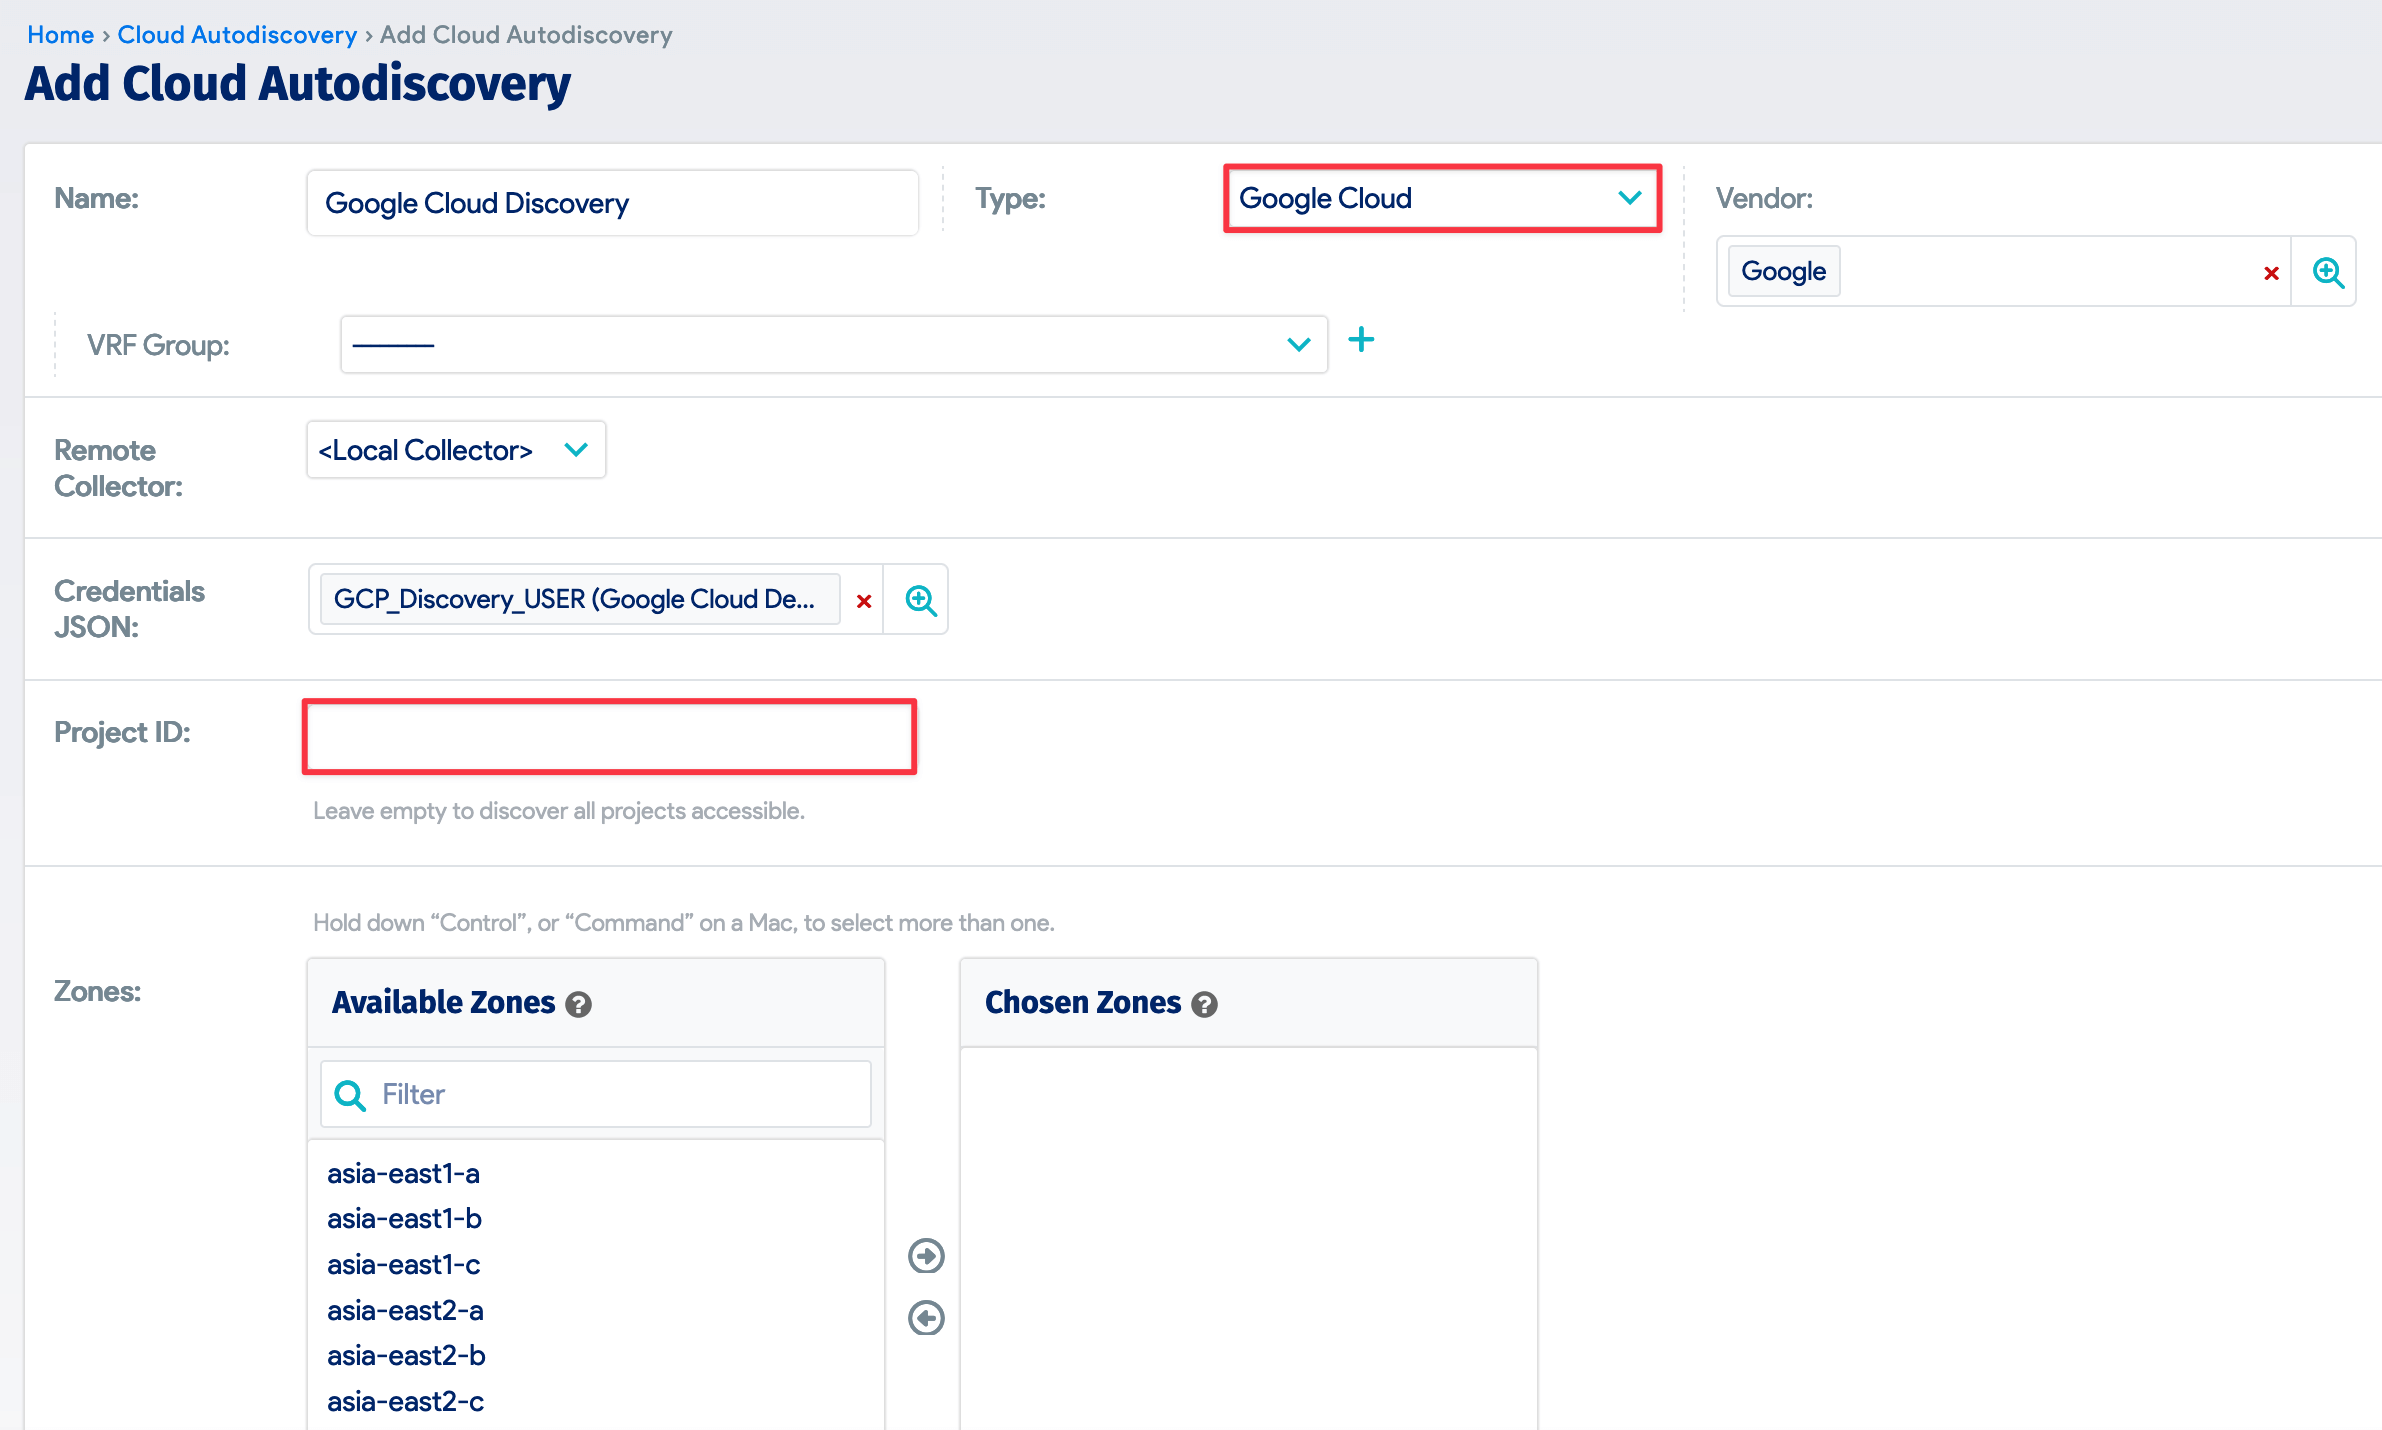This screenshot has width=2382, height=1430.
Task: Click the search icon in the zone filter
Action: click(x=350, y=1094)
